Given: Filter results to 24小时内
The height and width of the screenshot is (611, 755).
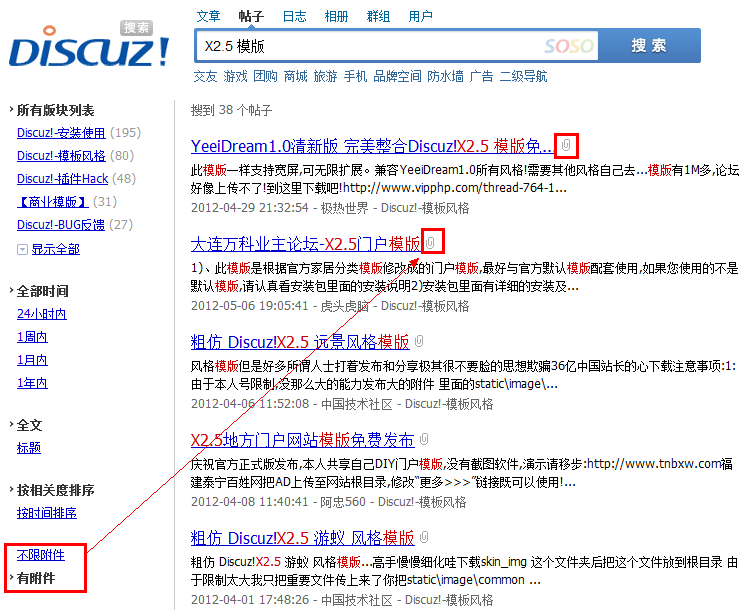Looking at the screenshot, I should [42, 314].
